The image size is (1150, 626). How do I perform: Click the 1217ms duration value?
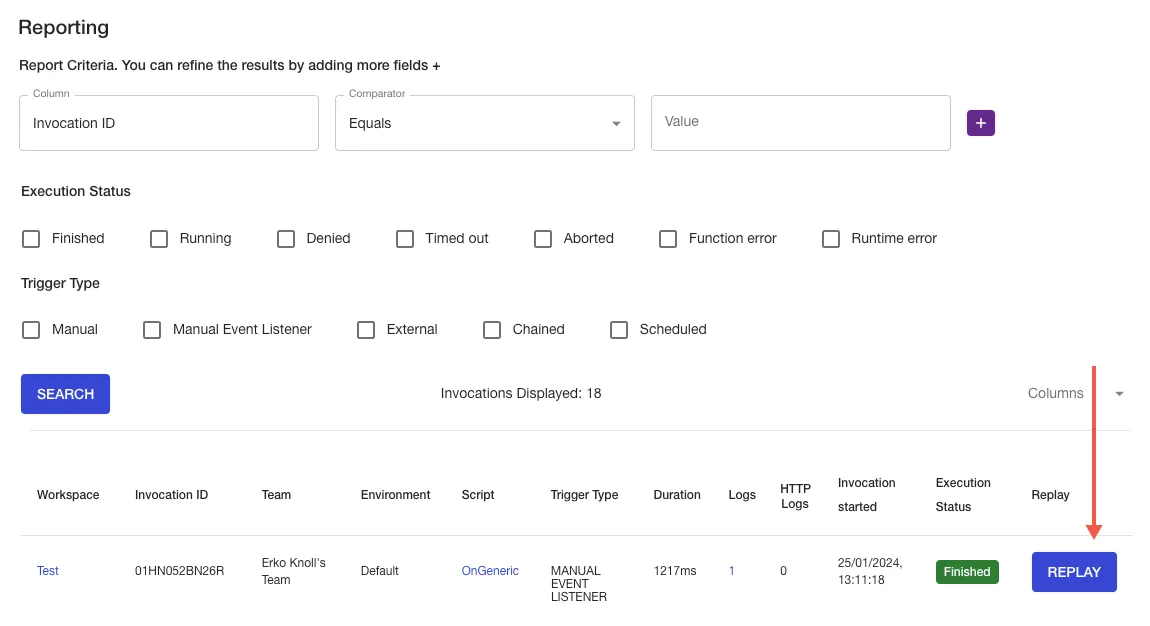pyautogui.click(x=675, y=571)
